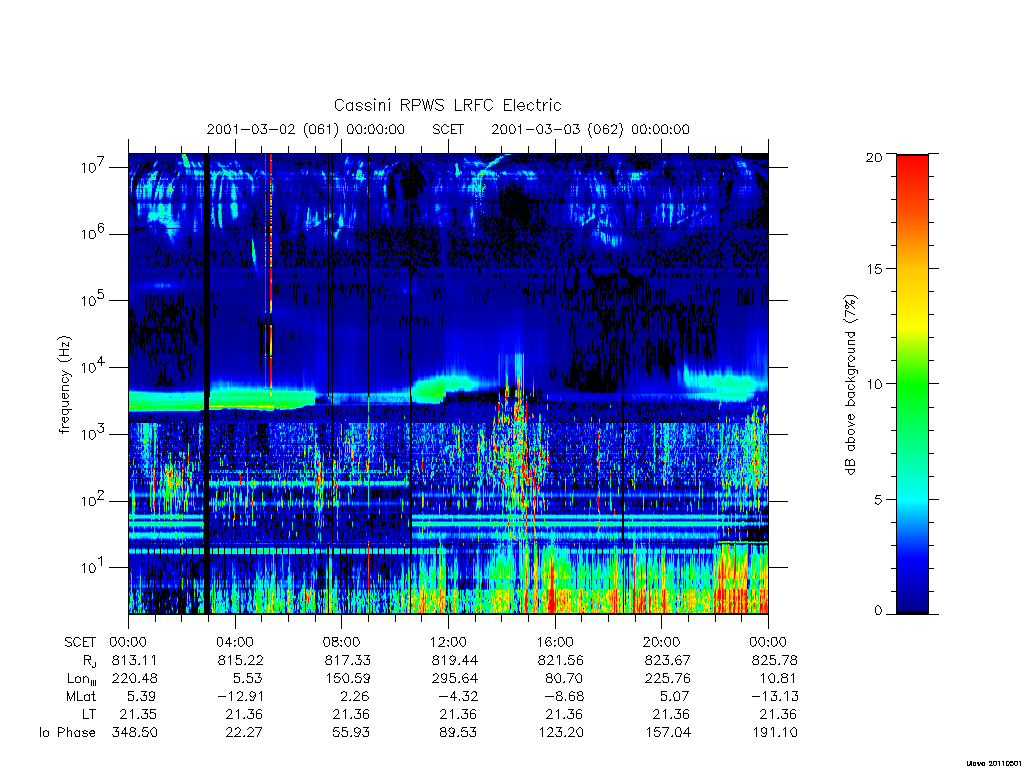The image size is (1024, 768).
Task: Click colorbar value '20'
Action: [x=873, y=157]
